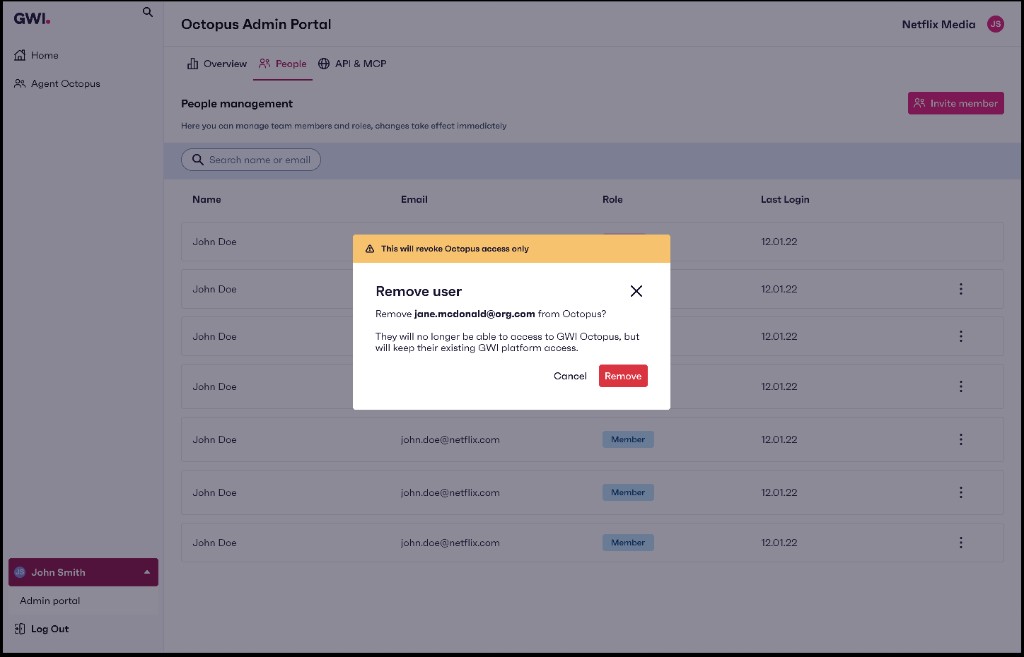Click the Invite member button
This screenshot has width=1024, height=657.
pos(955,103)
